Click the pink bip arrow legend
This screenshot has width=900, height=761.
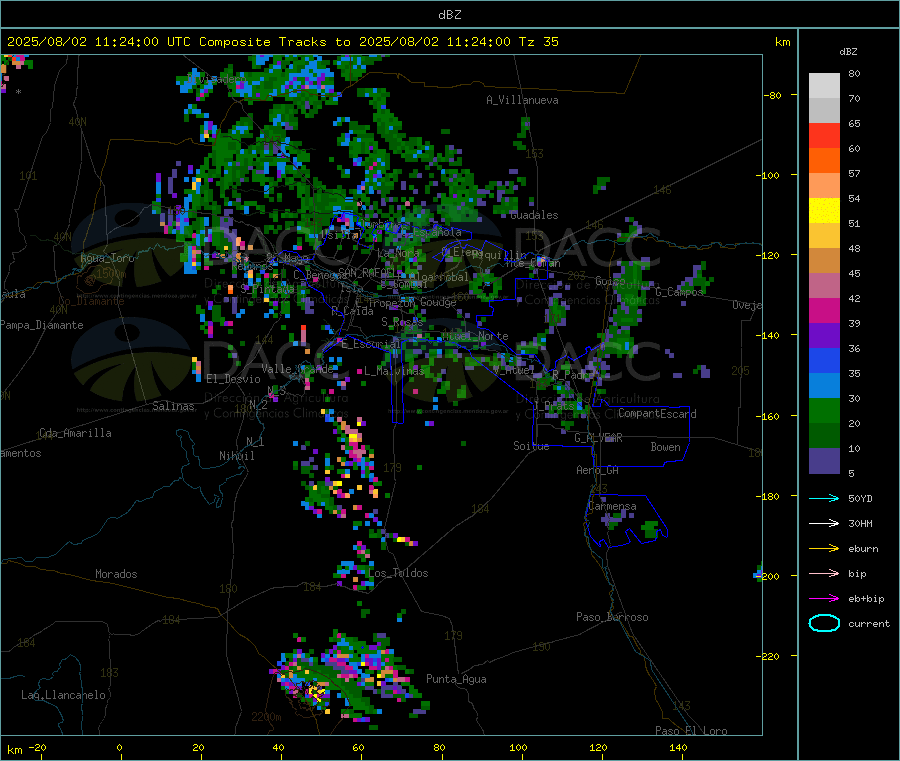[x=824, y=573]
